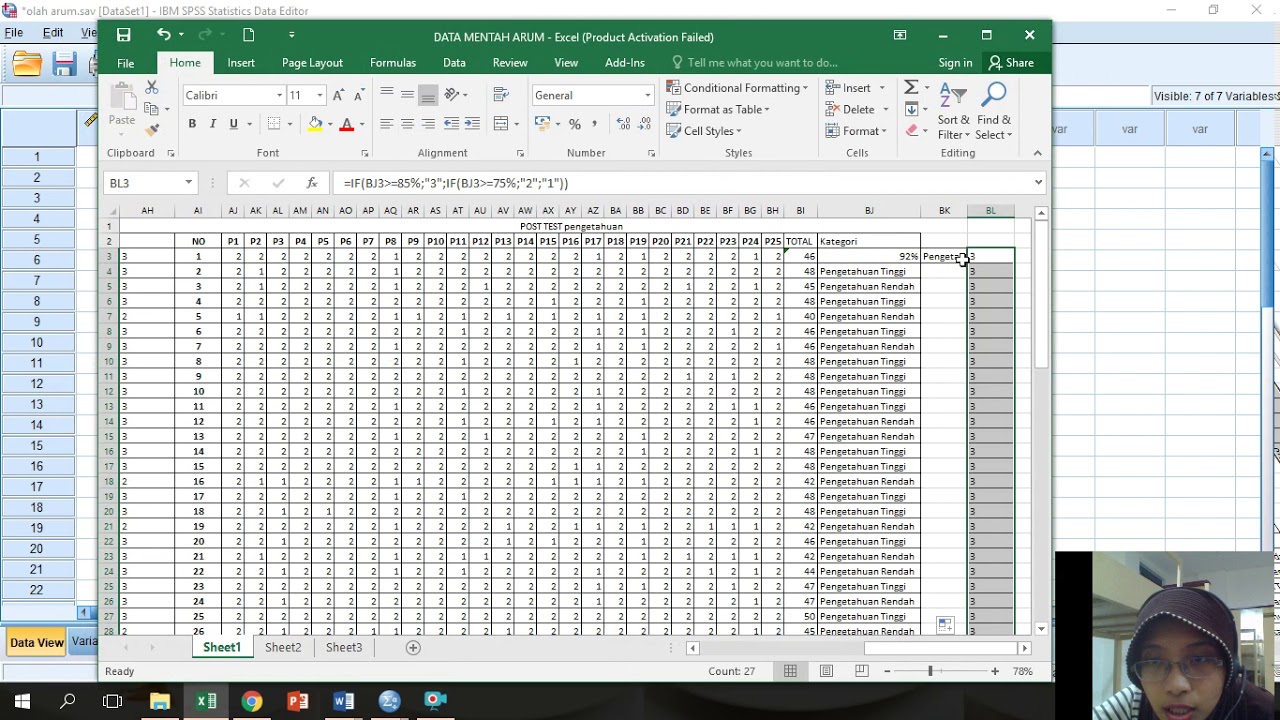Viewport: 1280px width, 720px height.
Task: Click the Align Right icon
Action: [428, 124]
